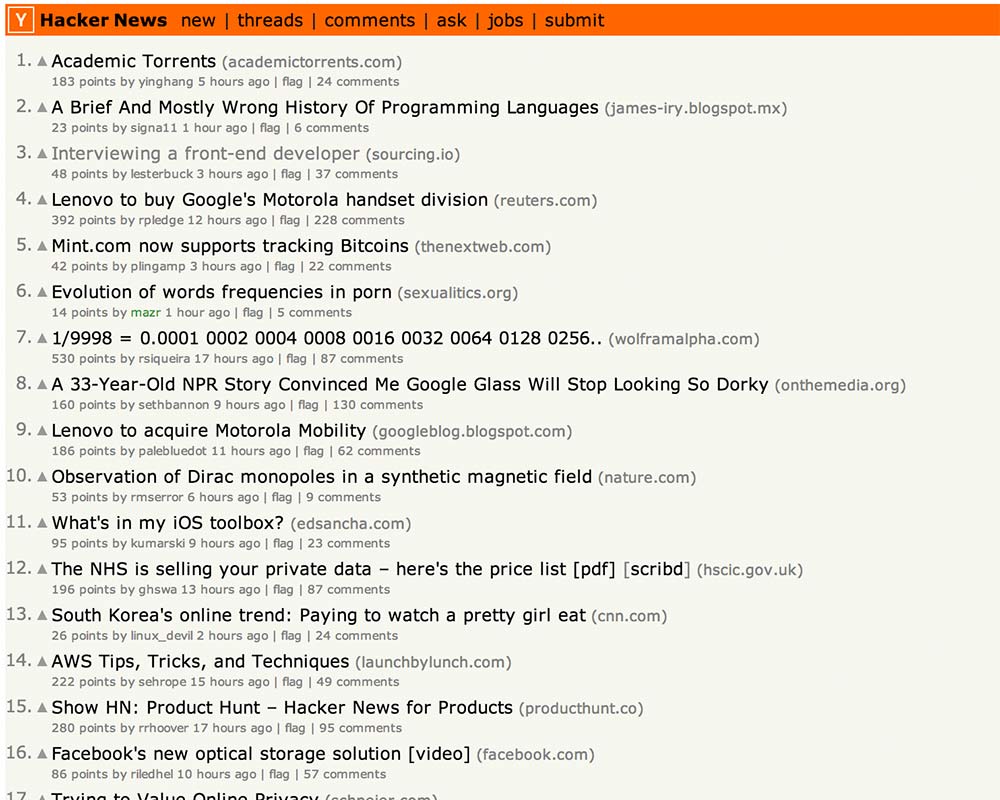Upvote Lenovo to acquire Motorola Mobility
This screenshot has height=800, width=1000.
(x=42, y=430)
